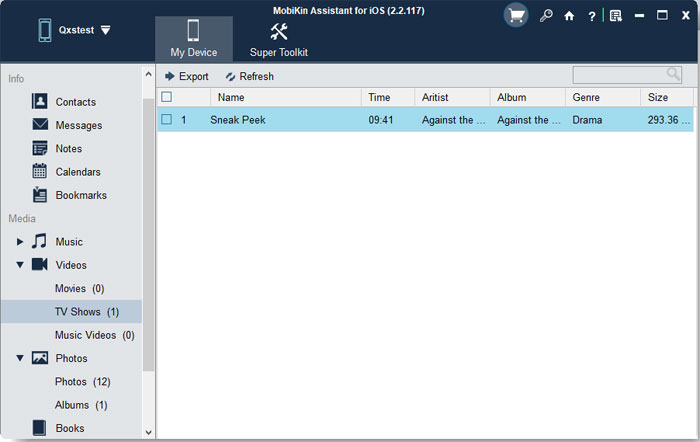Open the Books icon in sidebar
Image resolution: width=700 pixels, height=442 pixels.
click(x=40, y=428)
